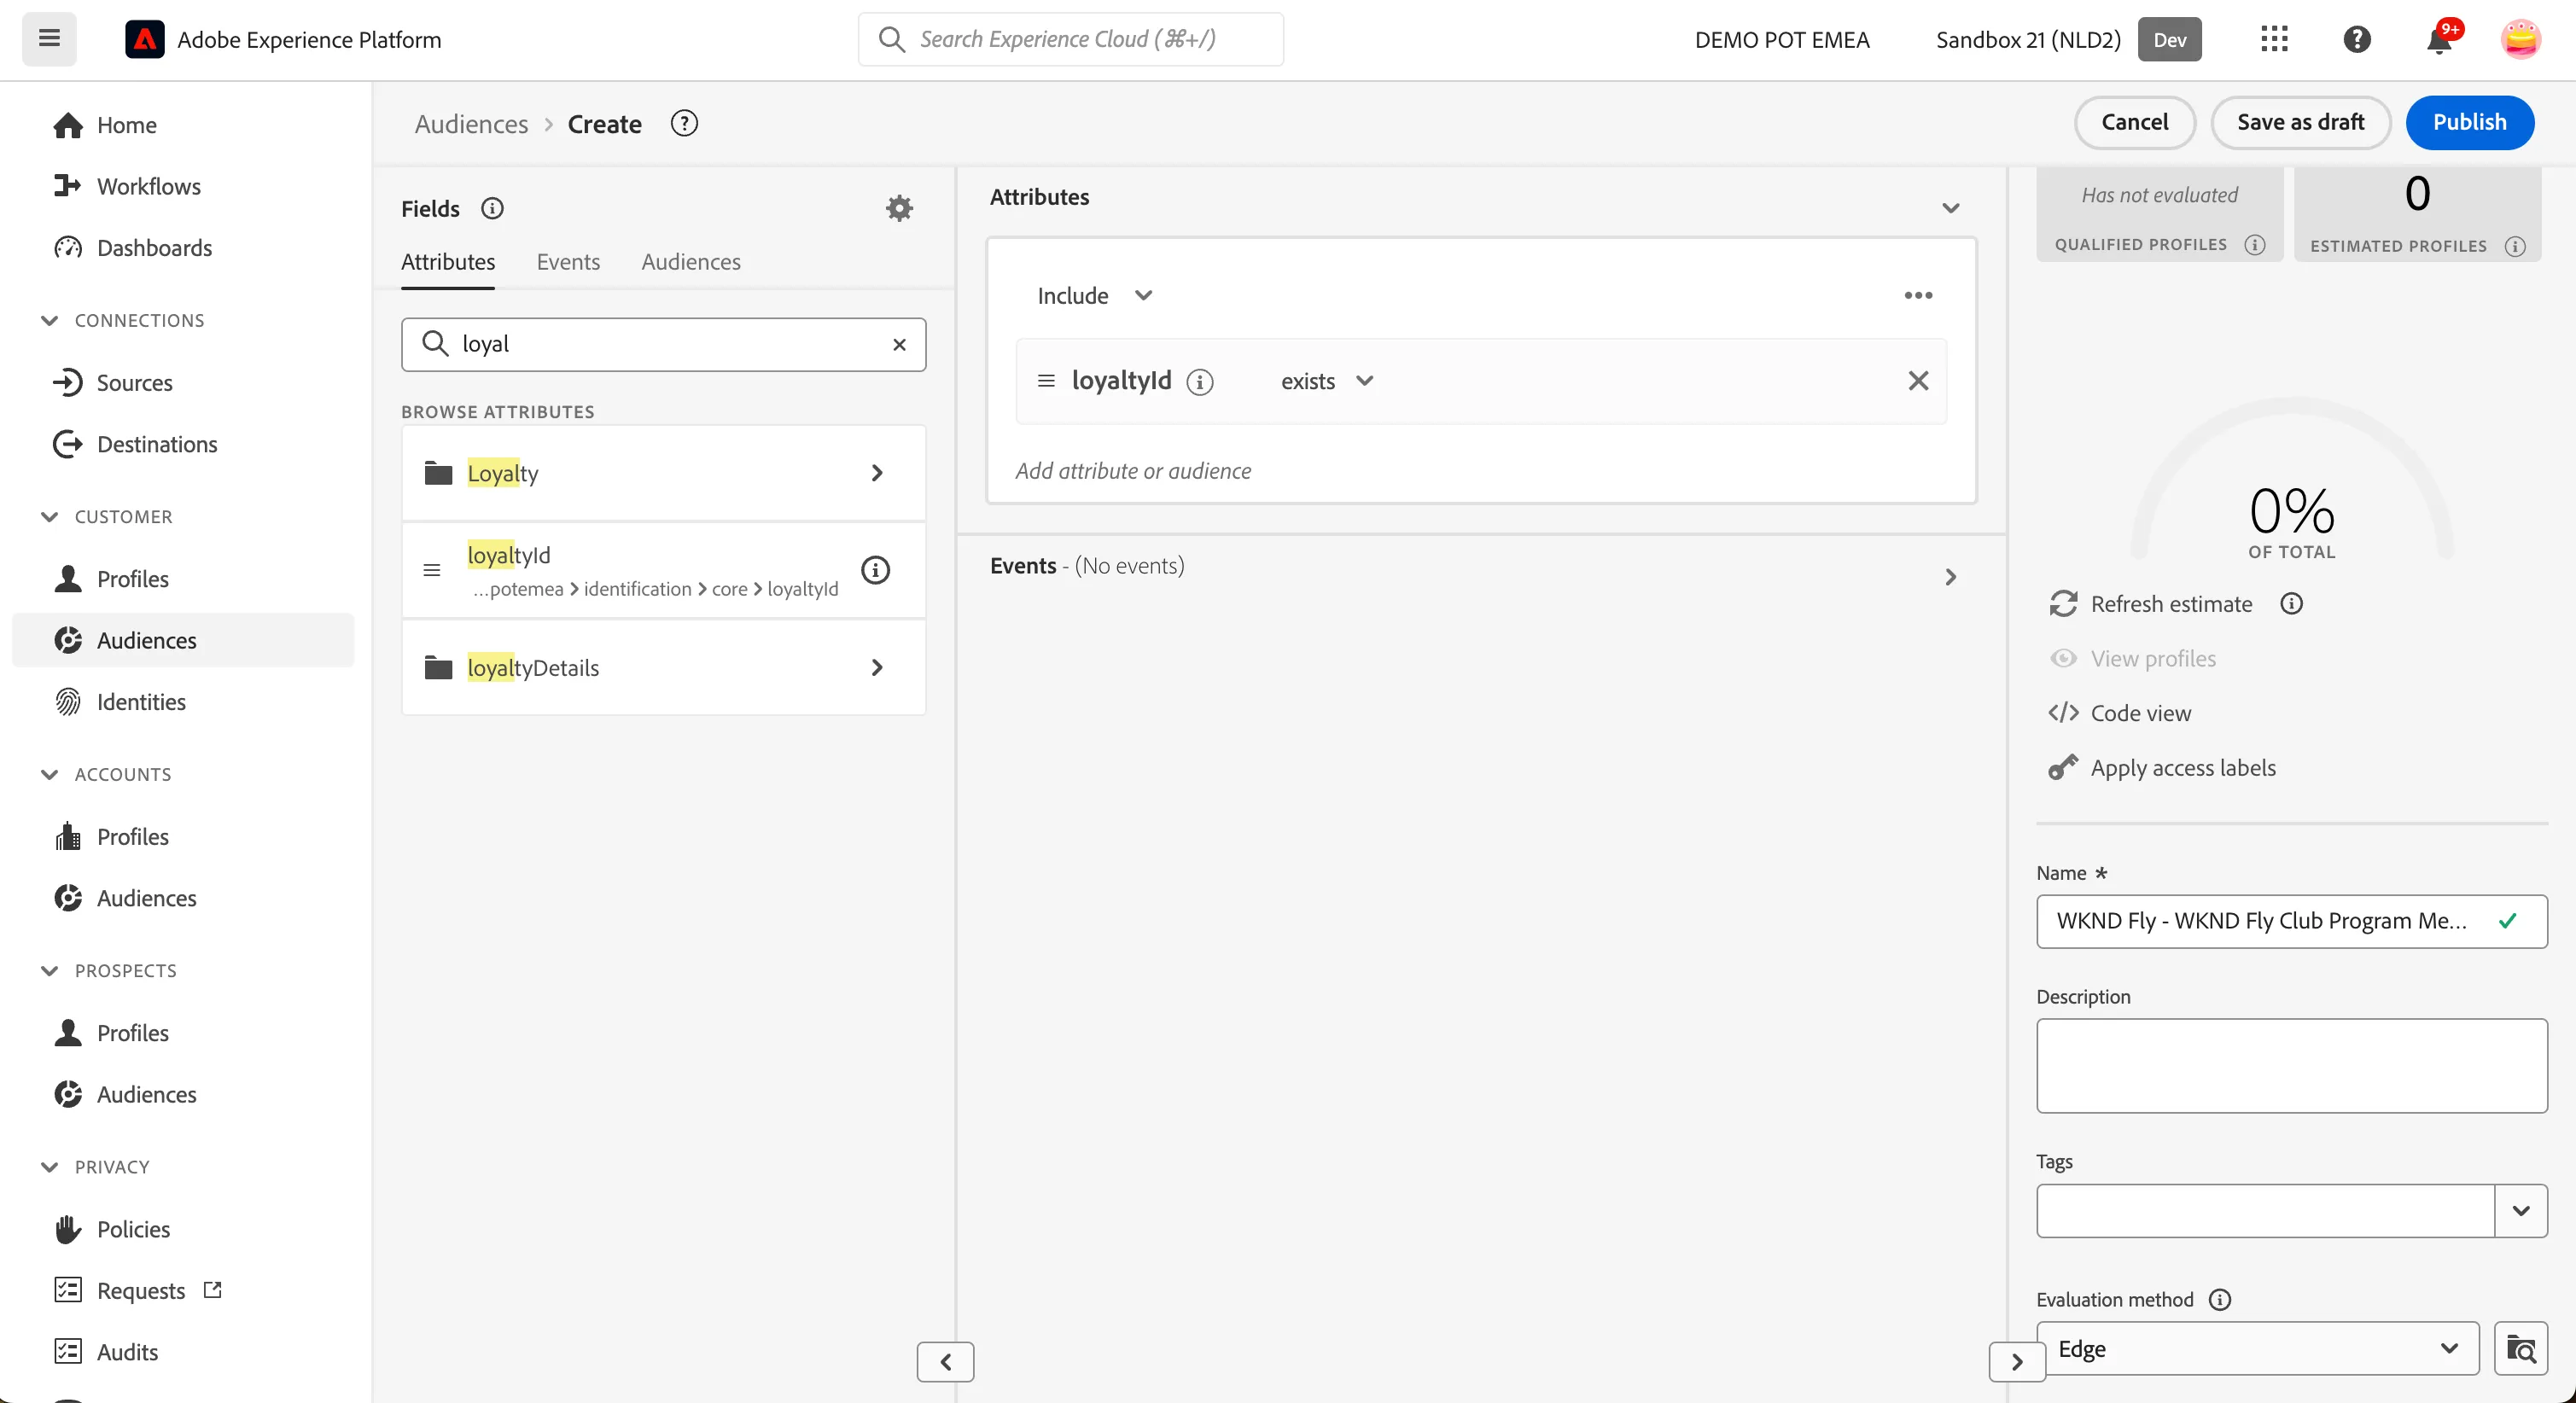Image resolution: width=2576 pixels, height=1403 pixels.
Task: Expand the Events section
Action: (x=1950, y=577)
